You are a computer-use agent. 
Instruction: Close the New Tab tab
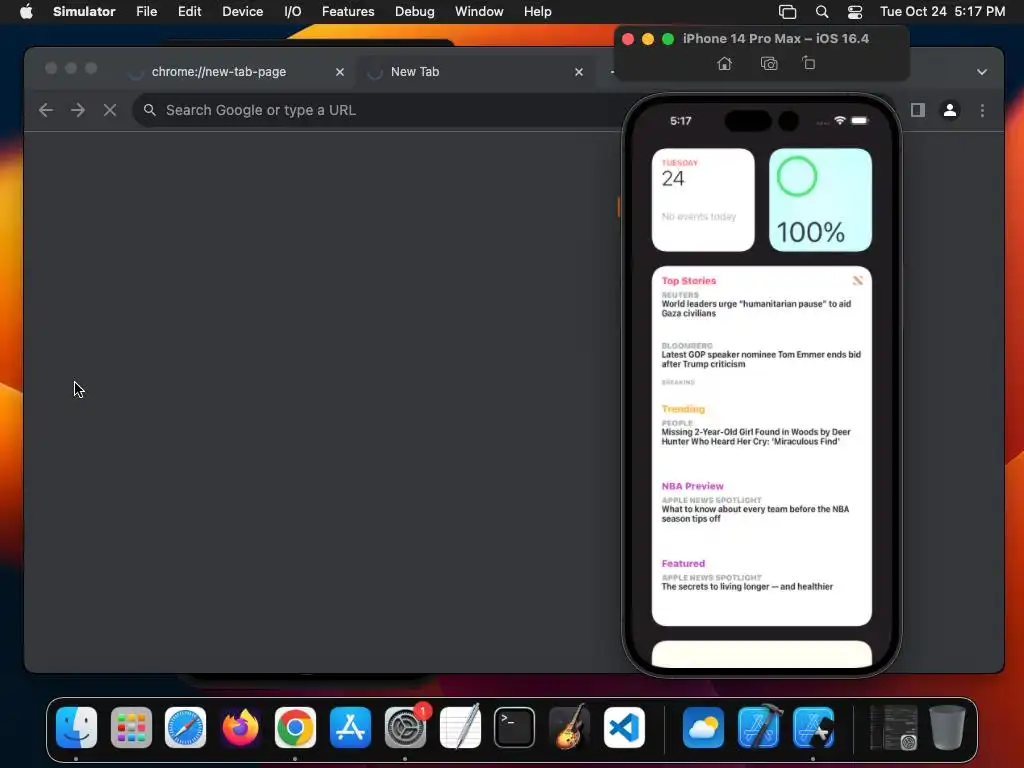579,72
